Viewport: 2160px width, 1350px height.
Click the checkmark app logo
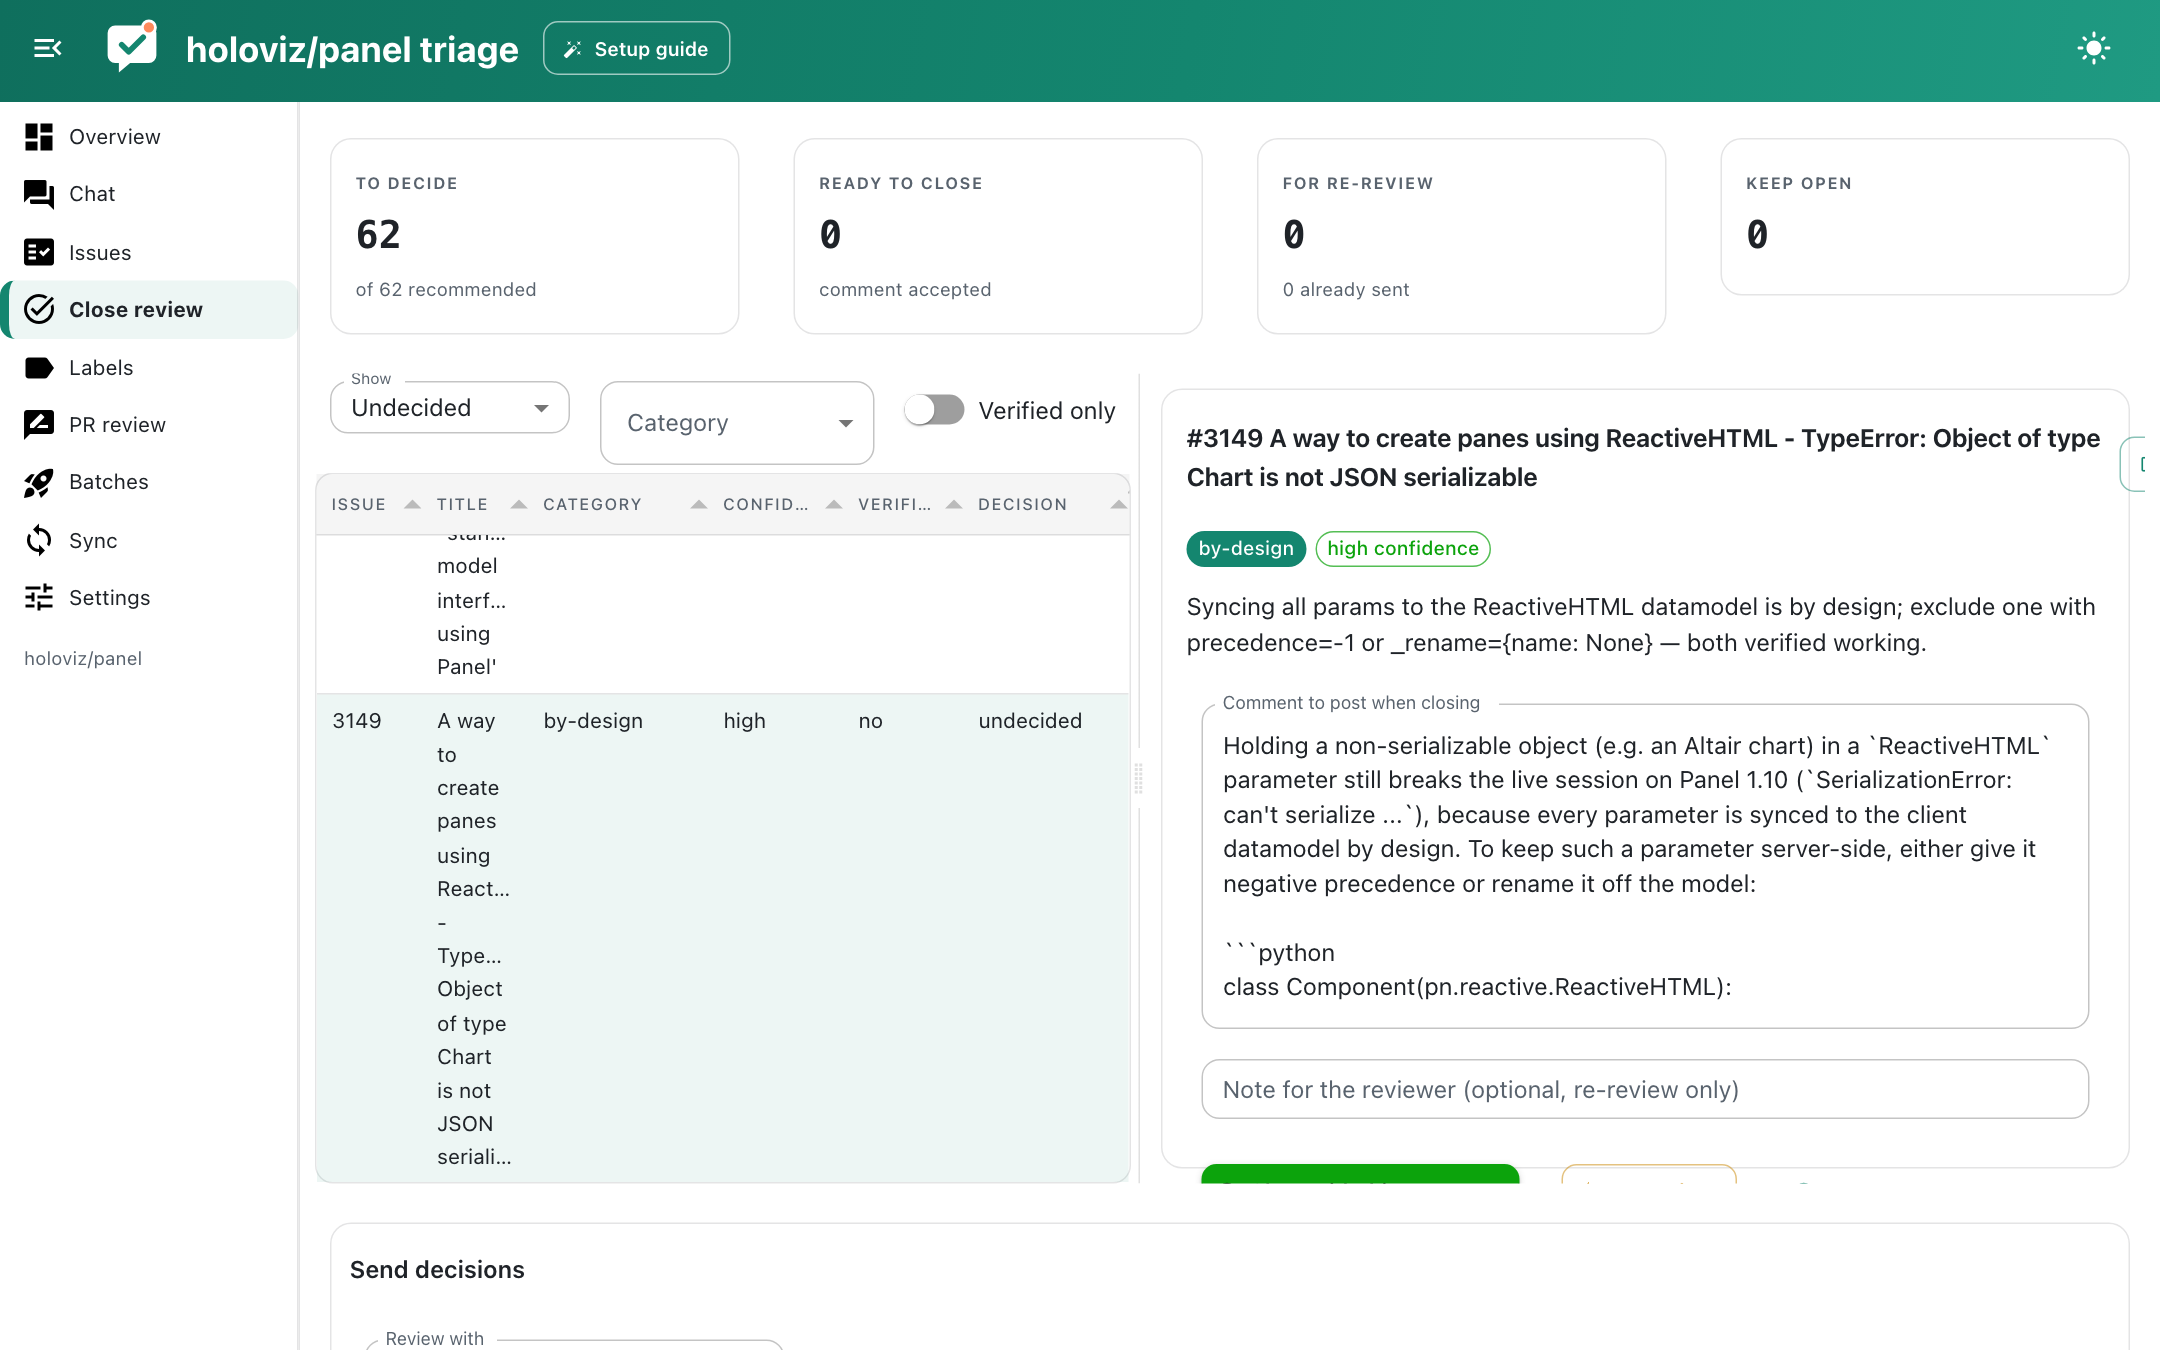point(132,46)
